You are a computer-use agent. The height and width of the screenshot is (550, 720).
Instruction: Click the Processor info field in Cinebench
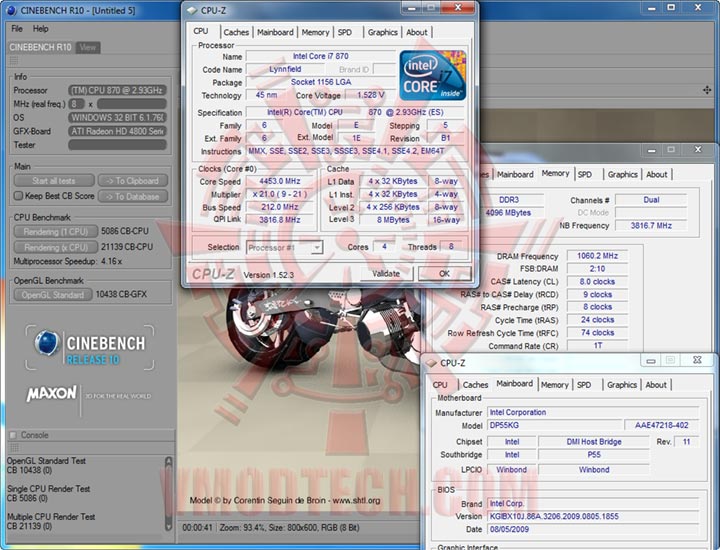pyautogui.click(x=117, y=90)
